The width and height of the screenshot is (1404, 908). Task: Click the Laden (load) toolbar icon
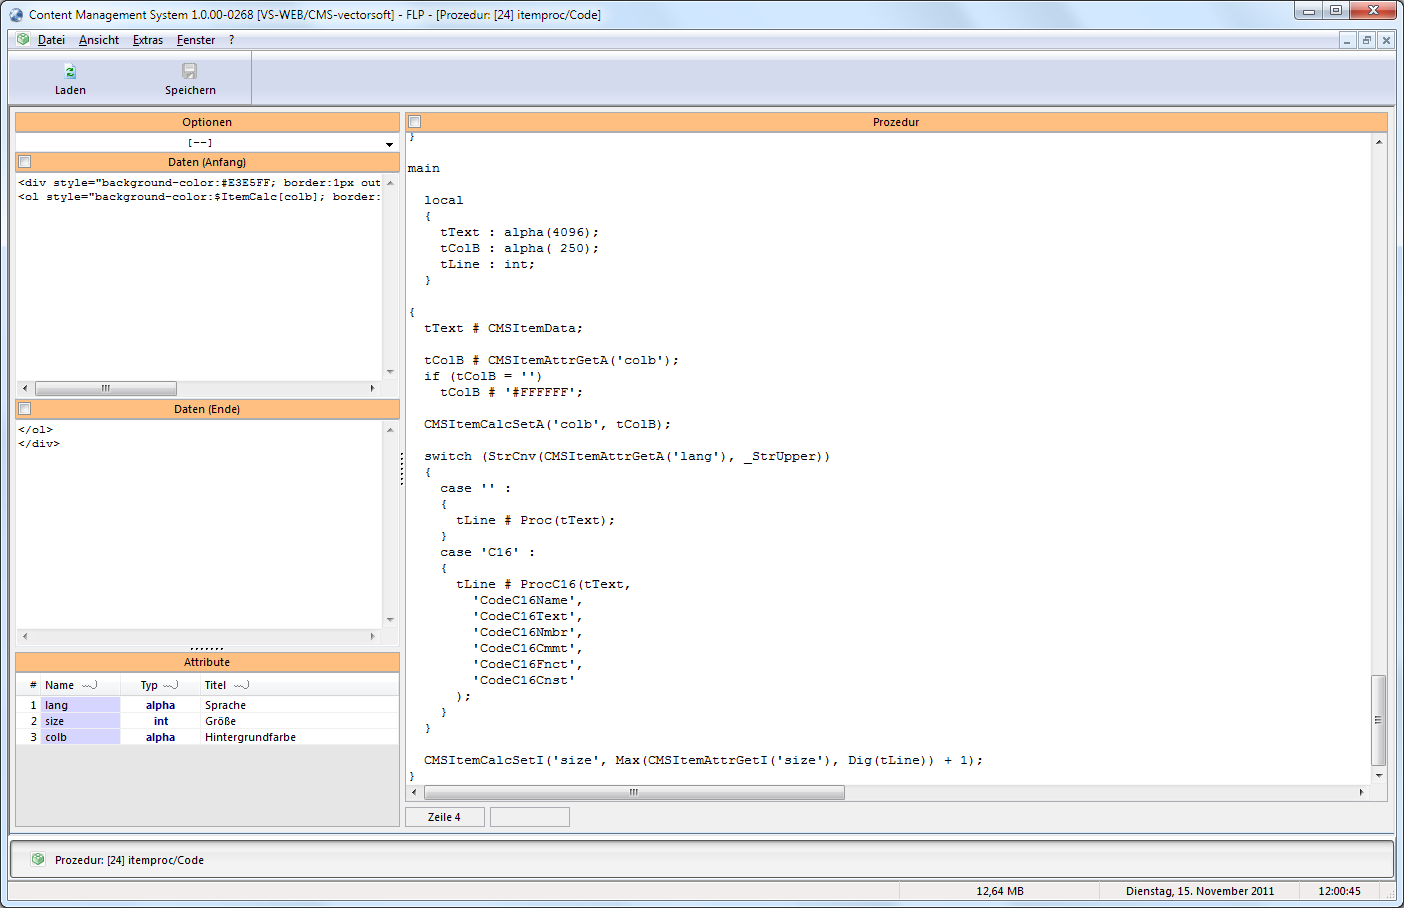70,72
